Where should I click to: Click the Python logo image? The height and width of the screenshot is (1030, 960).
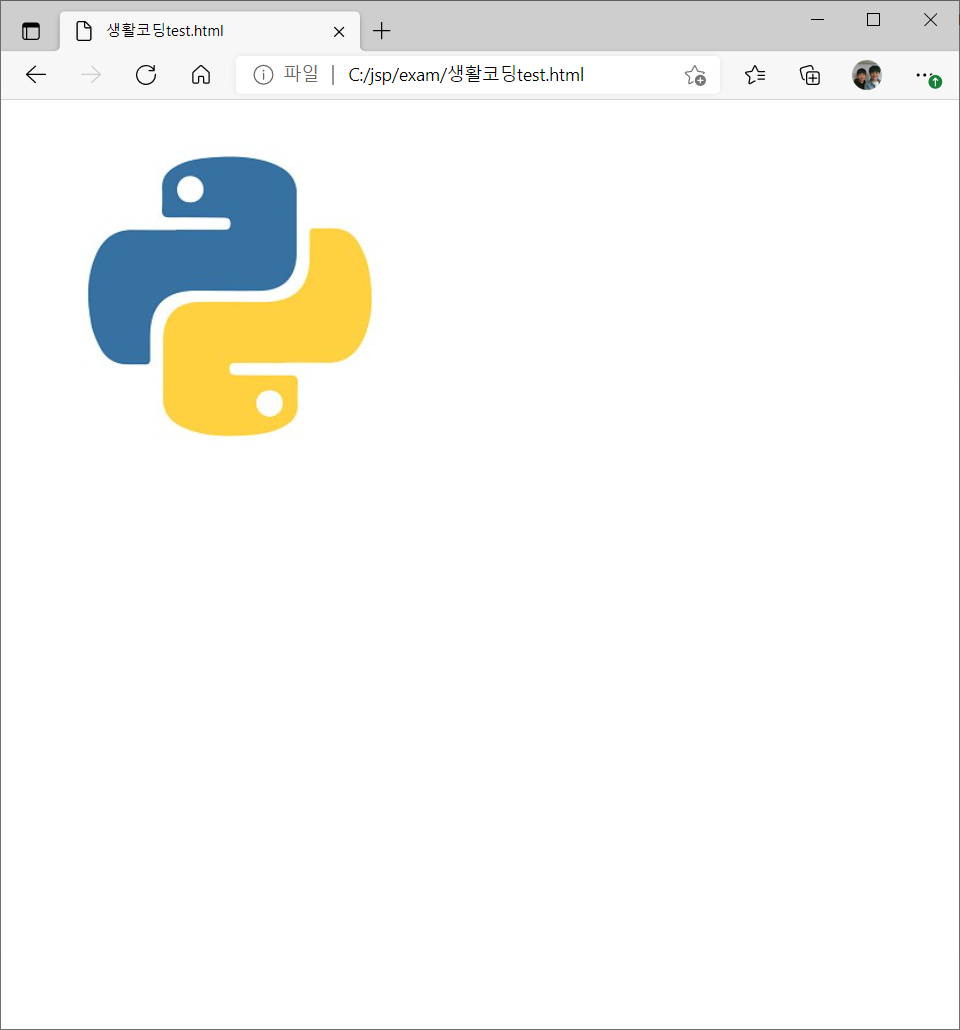click(230, 296)
